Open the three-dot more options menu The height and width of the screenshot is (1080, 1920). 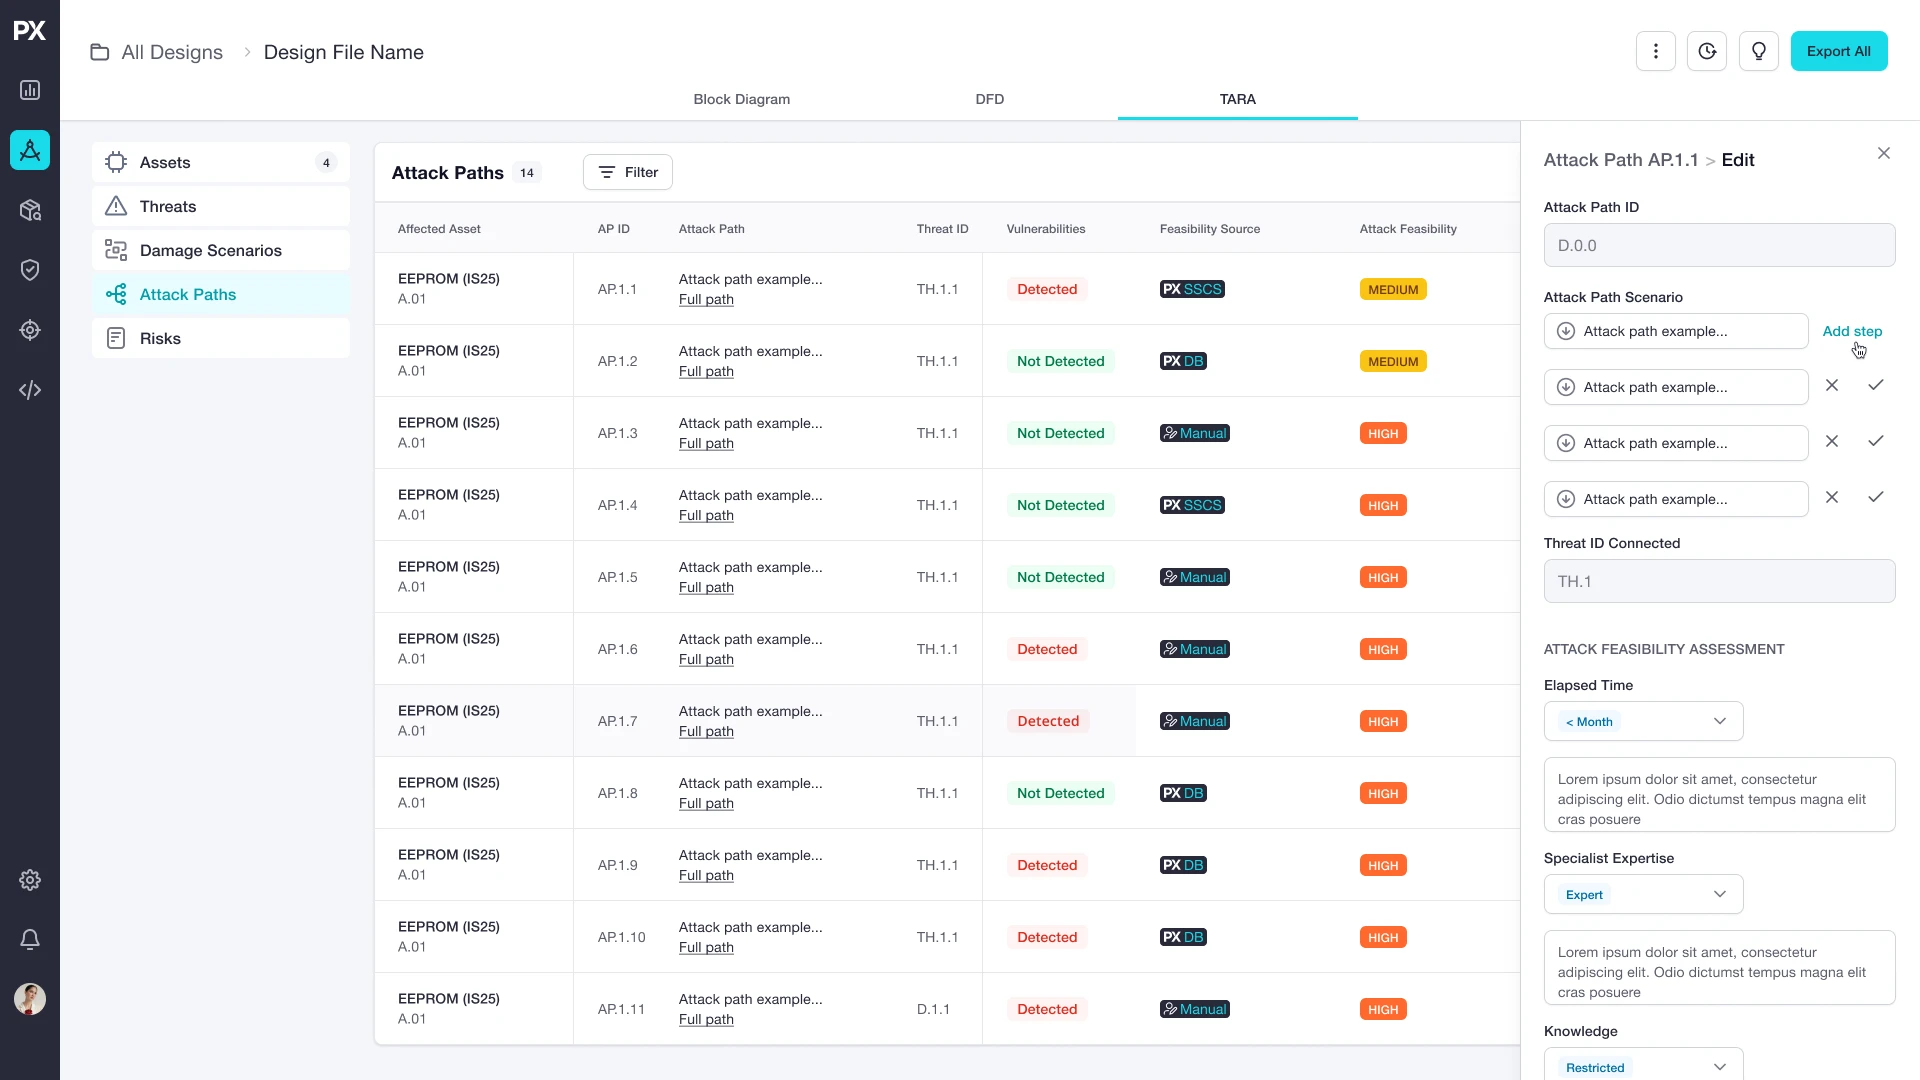pos(1656,51)
